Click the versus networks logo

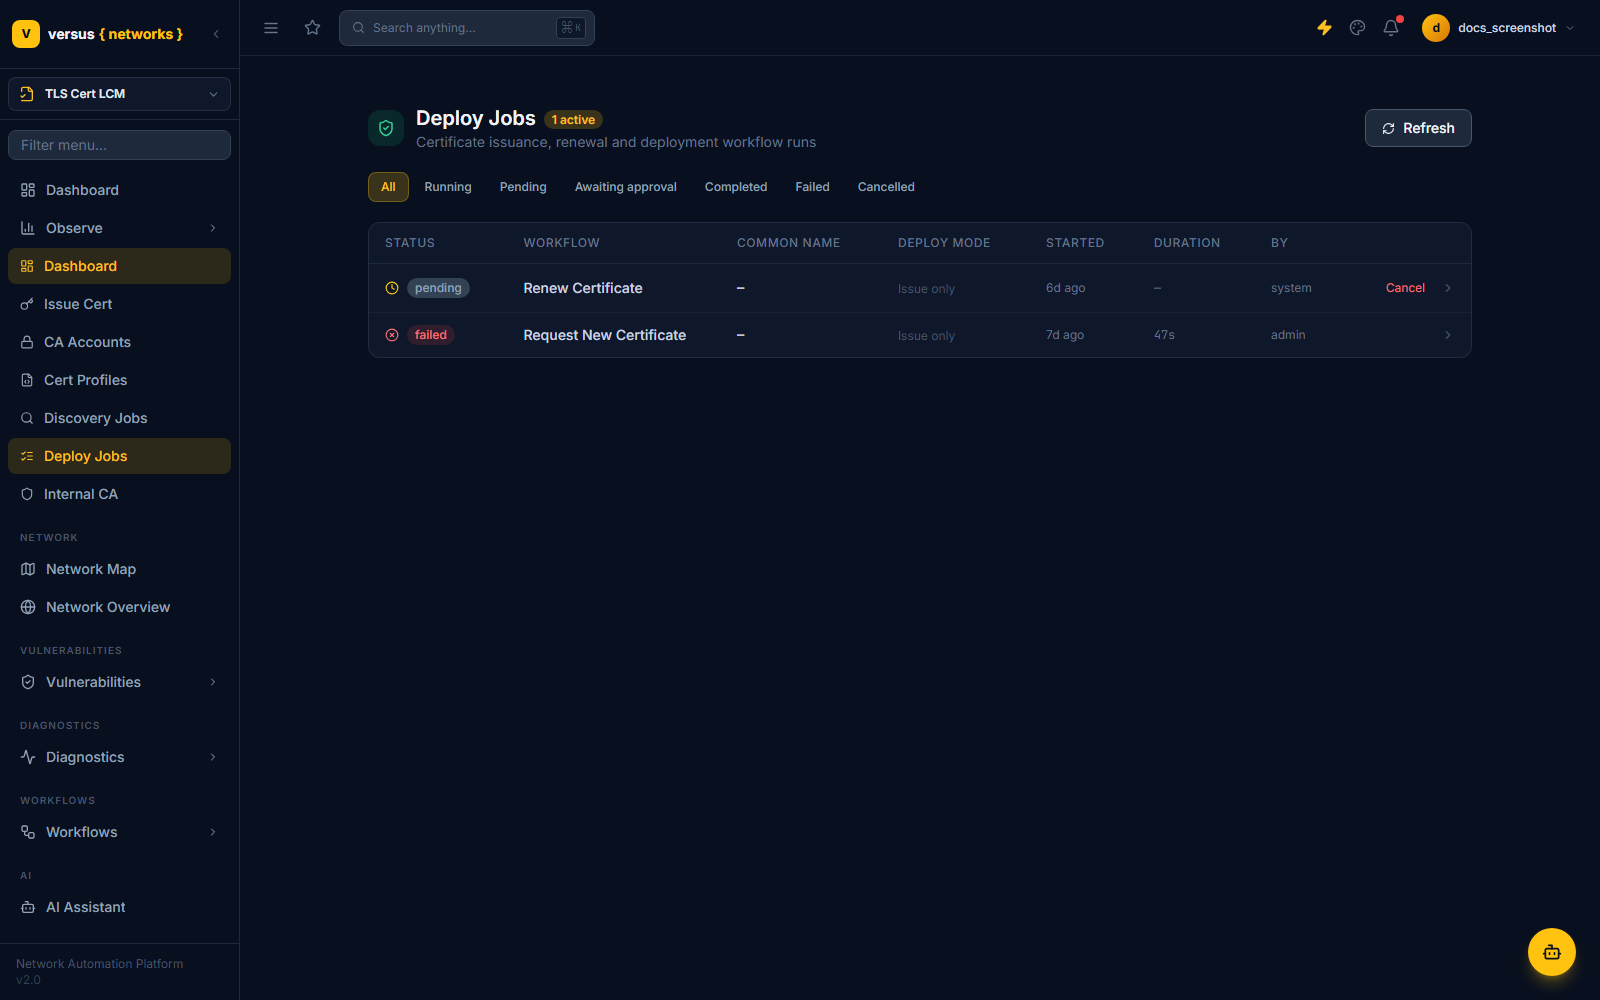coord(98,34)
